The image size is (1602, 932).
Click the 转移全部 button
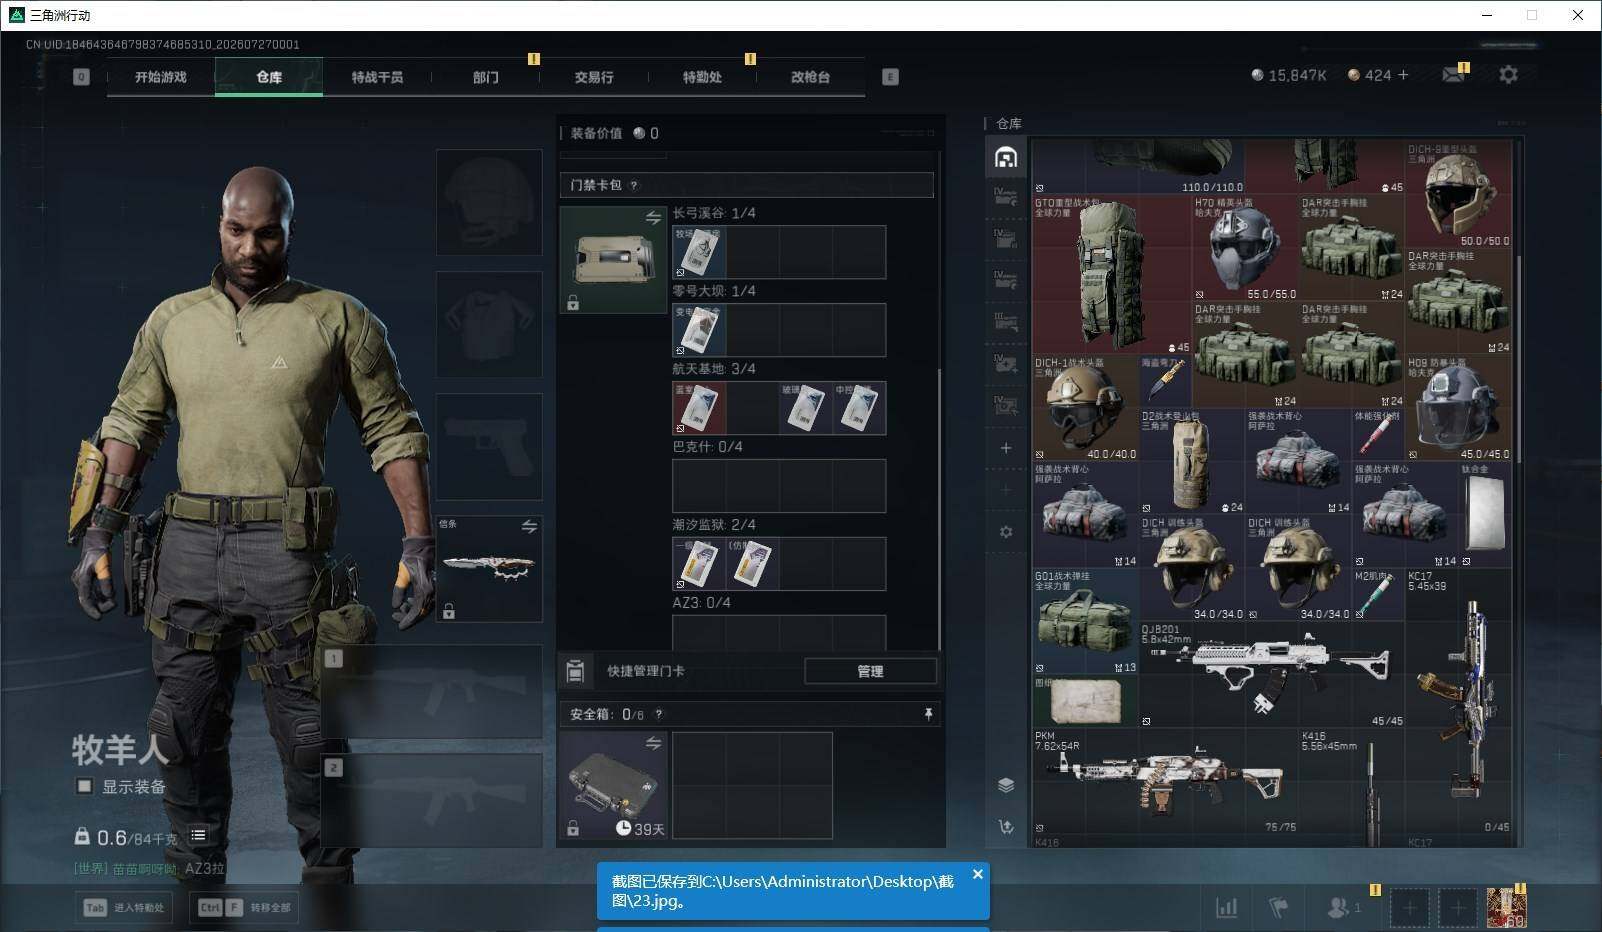coord(245,907)
